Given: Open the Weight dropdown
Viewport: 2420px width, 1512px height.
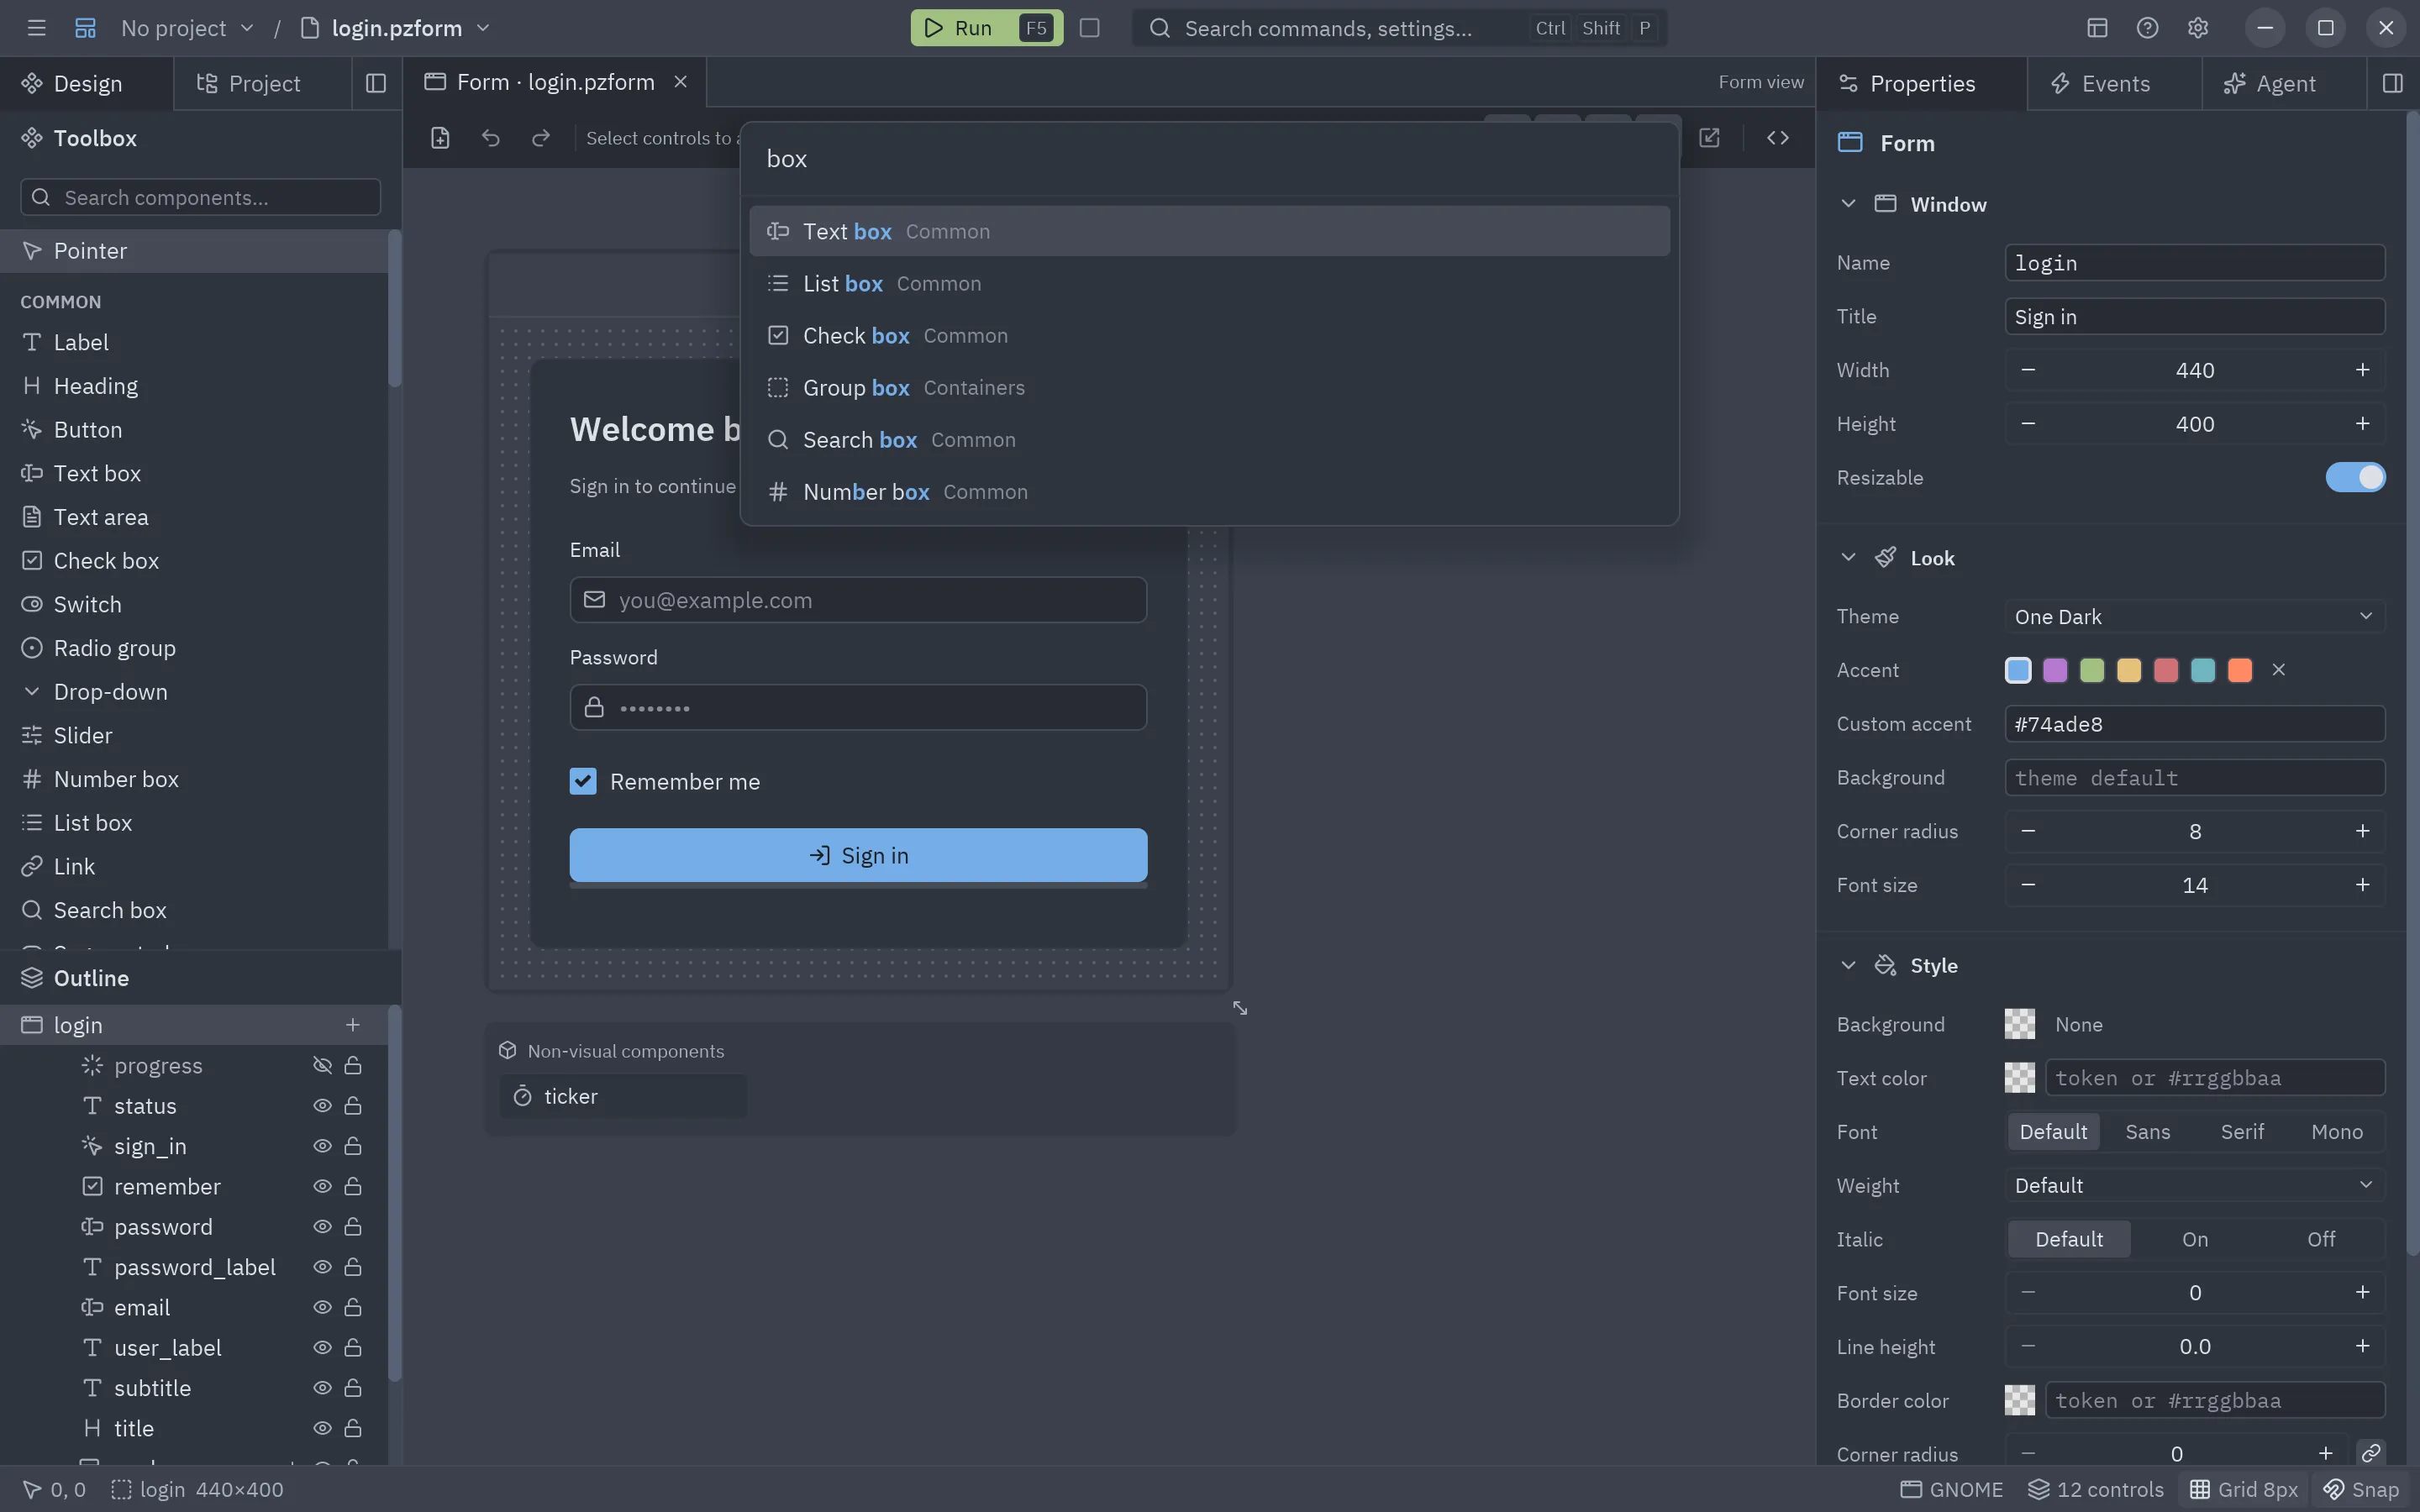Looking at the screenshot, I should 2195,1185.
